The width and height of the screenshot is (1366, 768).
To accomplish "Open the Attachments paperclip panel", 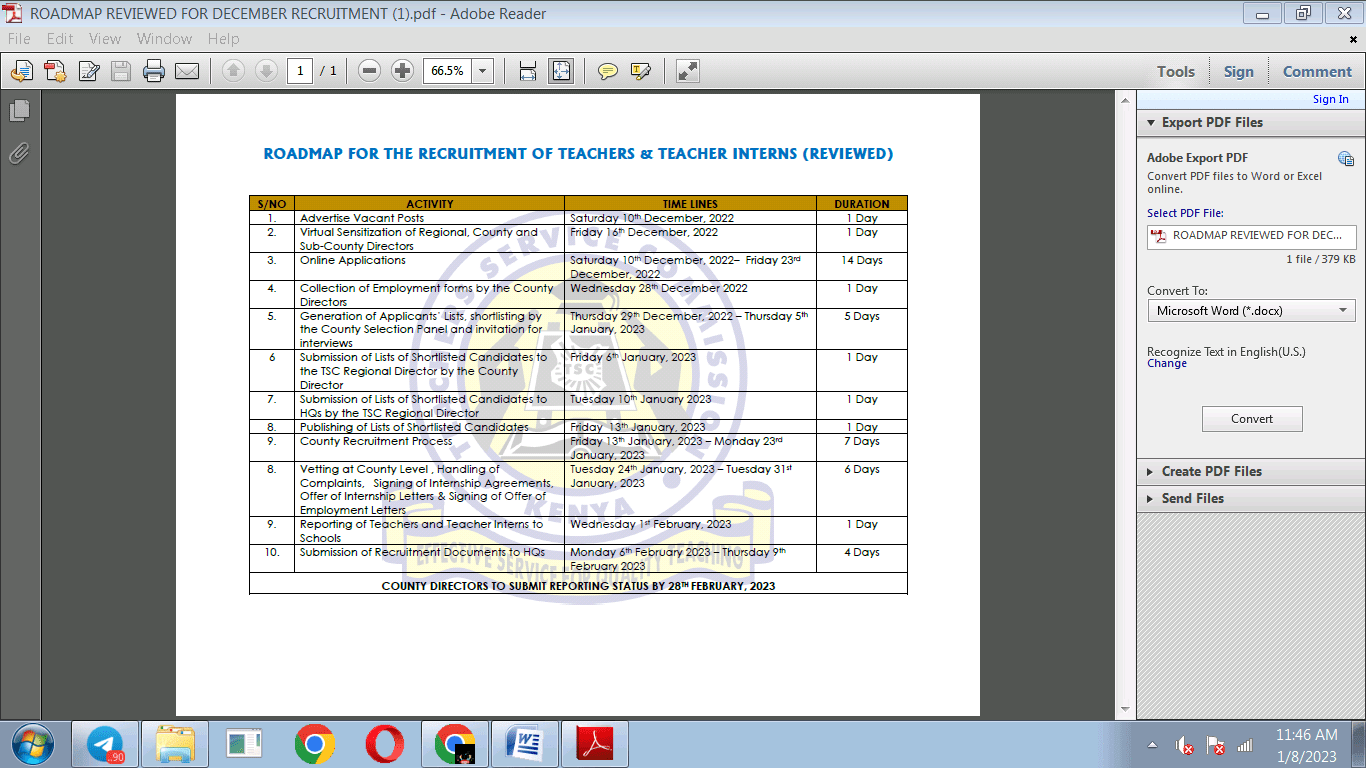I will tap(19, 153).
